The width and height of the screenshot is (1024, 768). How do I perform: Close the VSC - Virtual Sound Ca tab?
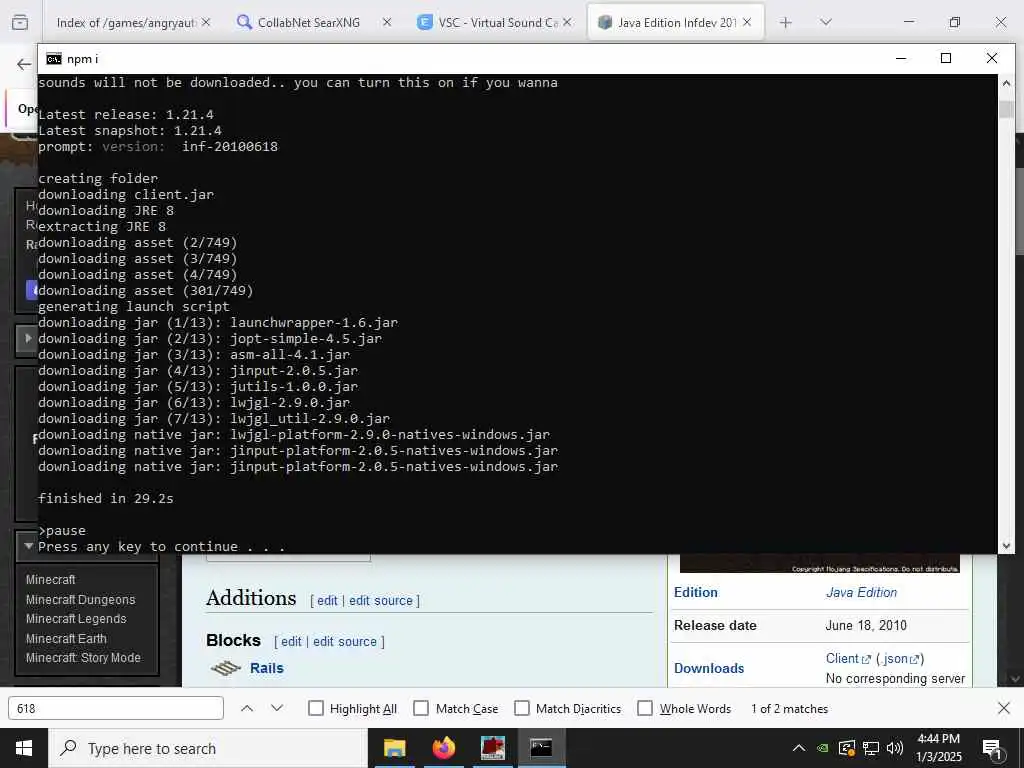(568, 22)
